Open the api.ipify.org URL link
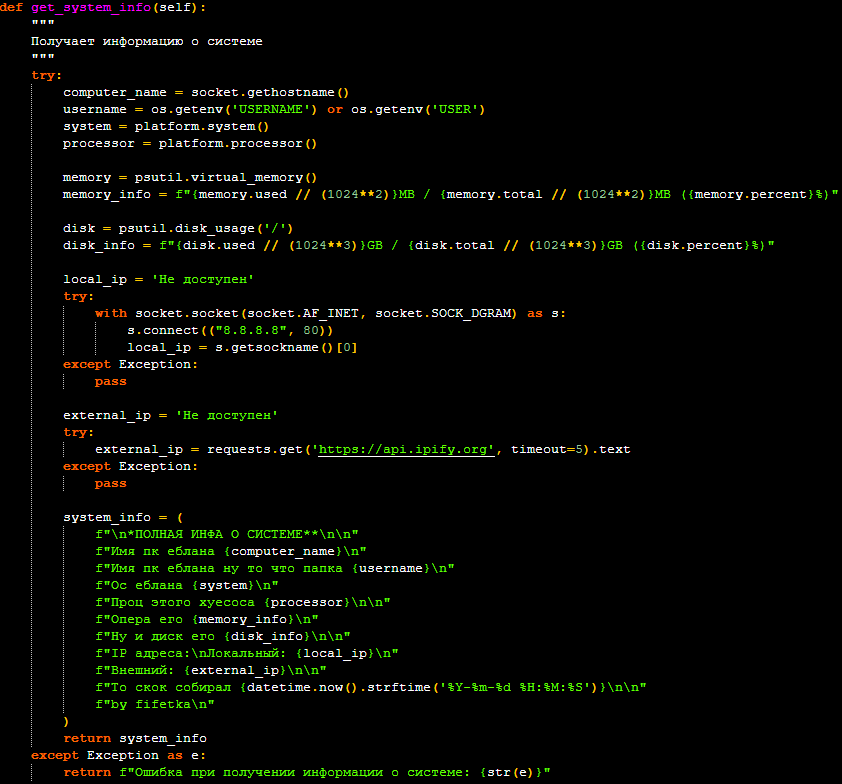 coord(406,449)
